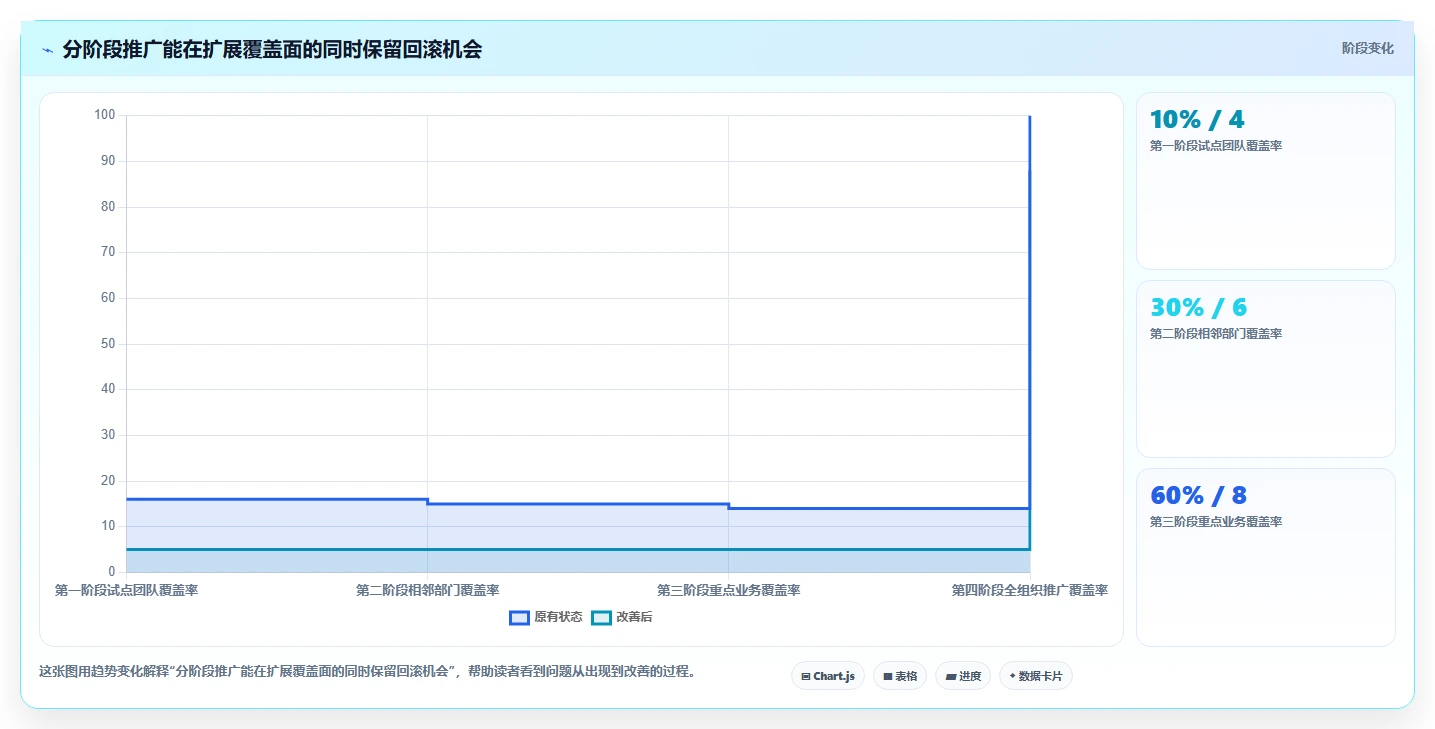The height and width of the screenshot is (729, 1435).
Task: Click the 改善后 legend label
Action: 634,618
